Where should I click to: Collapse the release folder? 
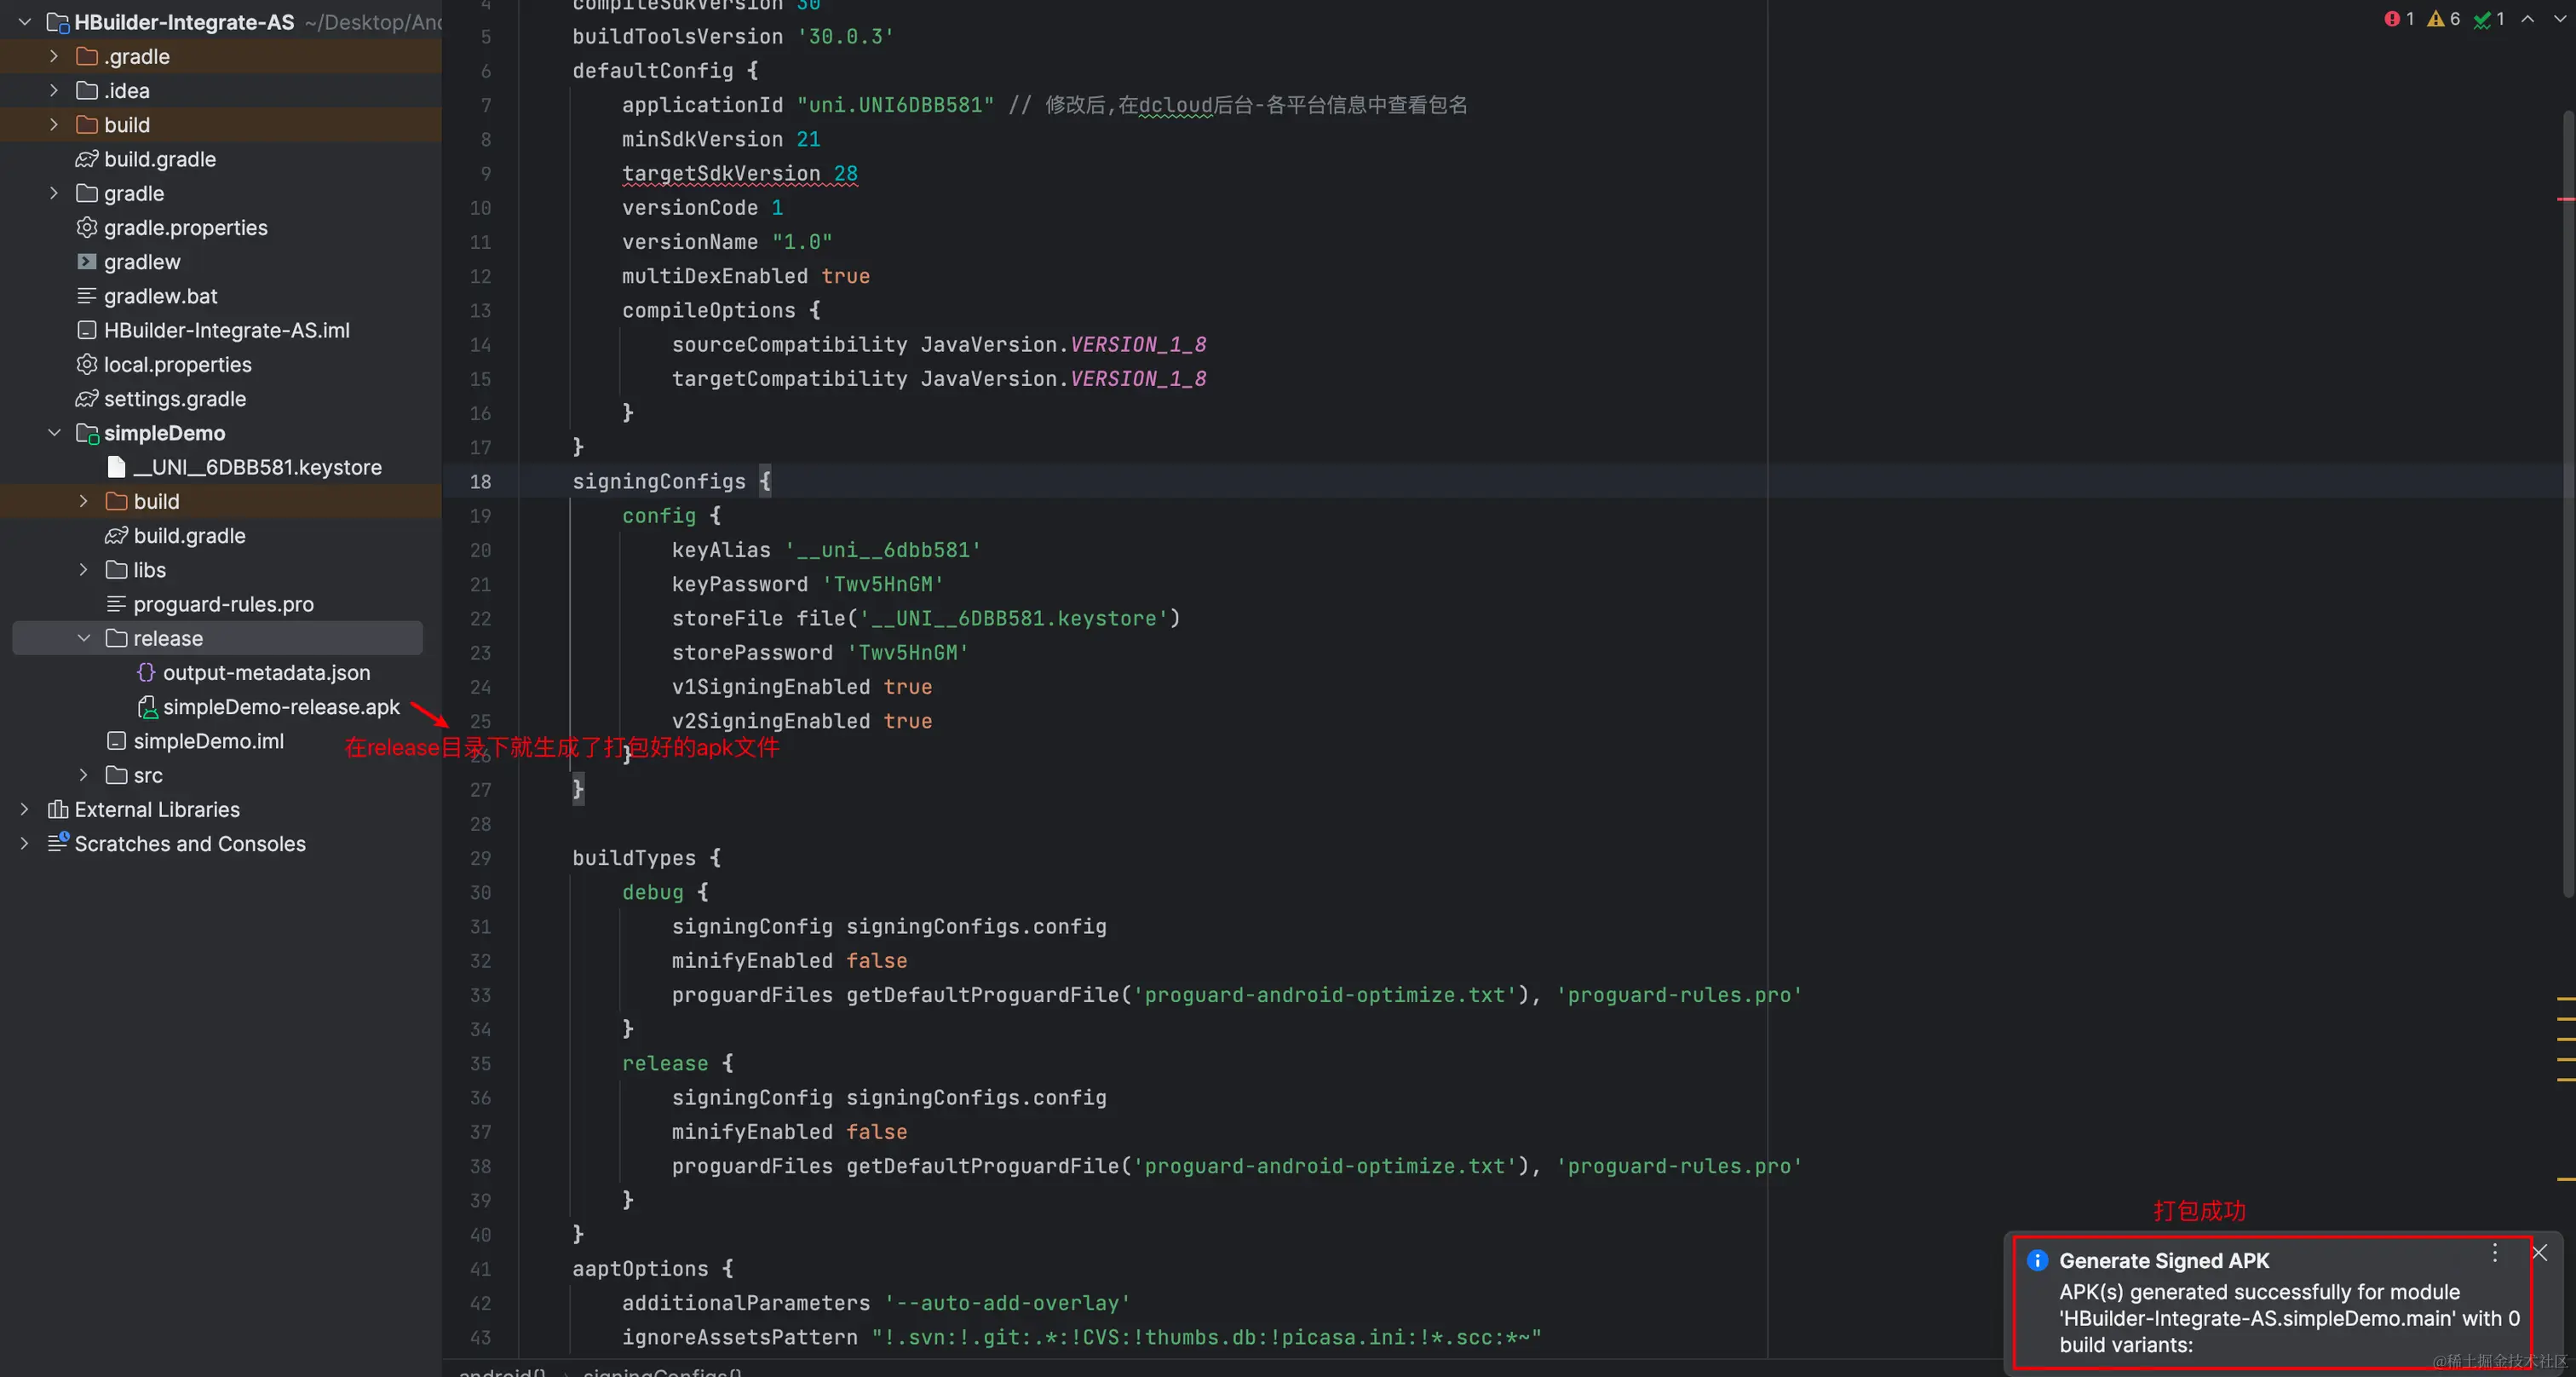[84, 638]
